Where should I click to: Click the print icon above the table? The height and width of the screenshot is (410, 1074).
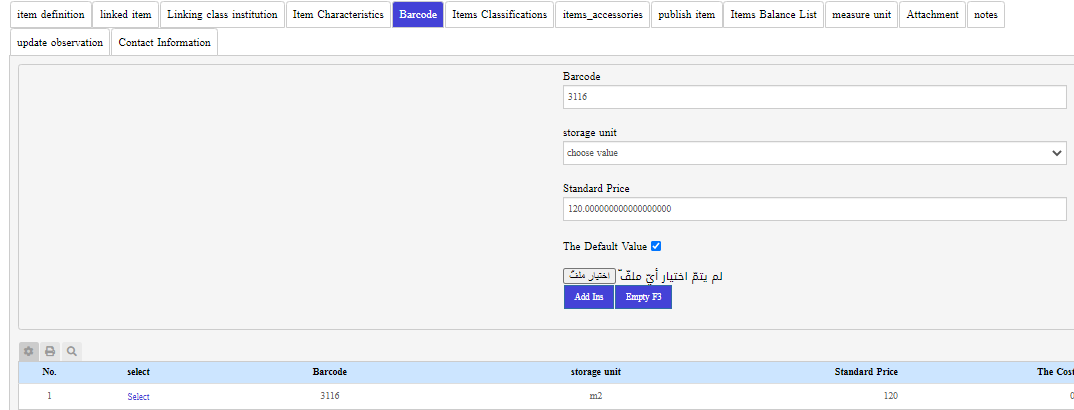tap(50, 351)
